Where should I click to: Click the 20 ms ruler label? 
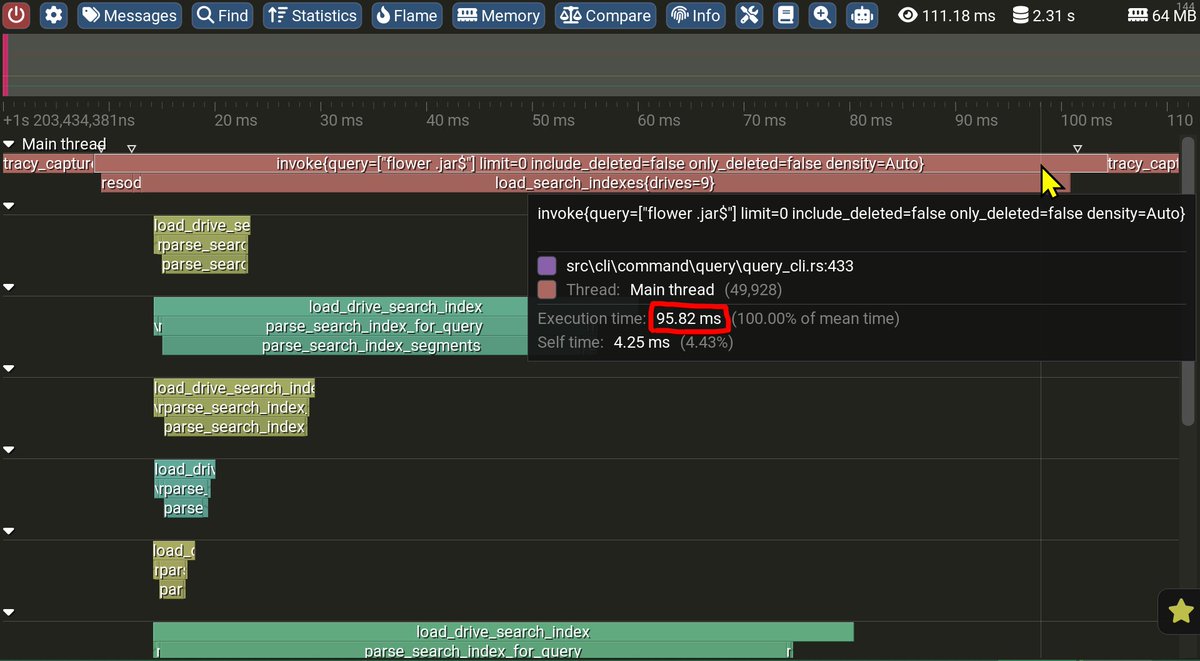[x=236, y=120]
